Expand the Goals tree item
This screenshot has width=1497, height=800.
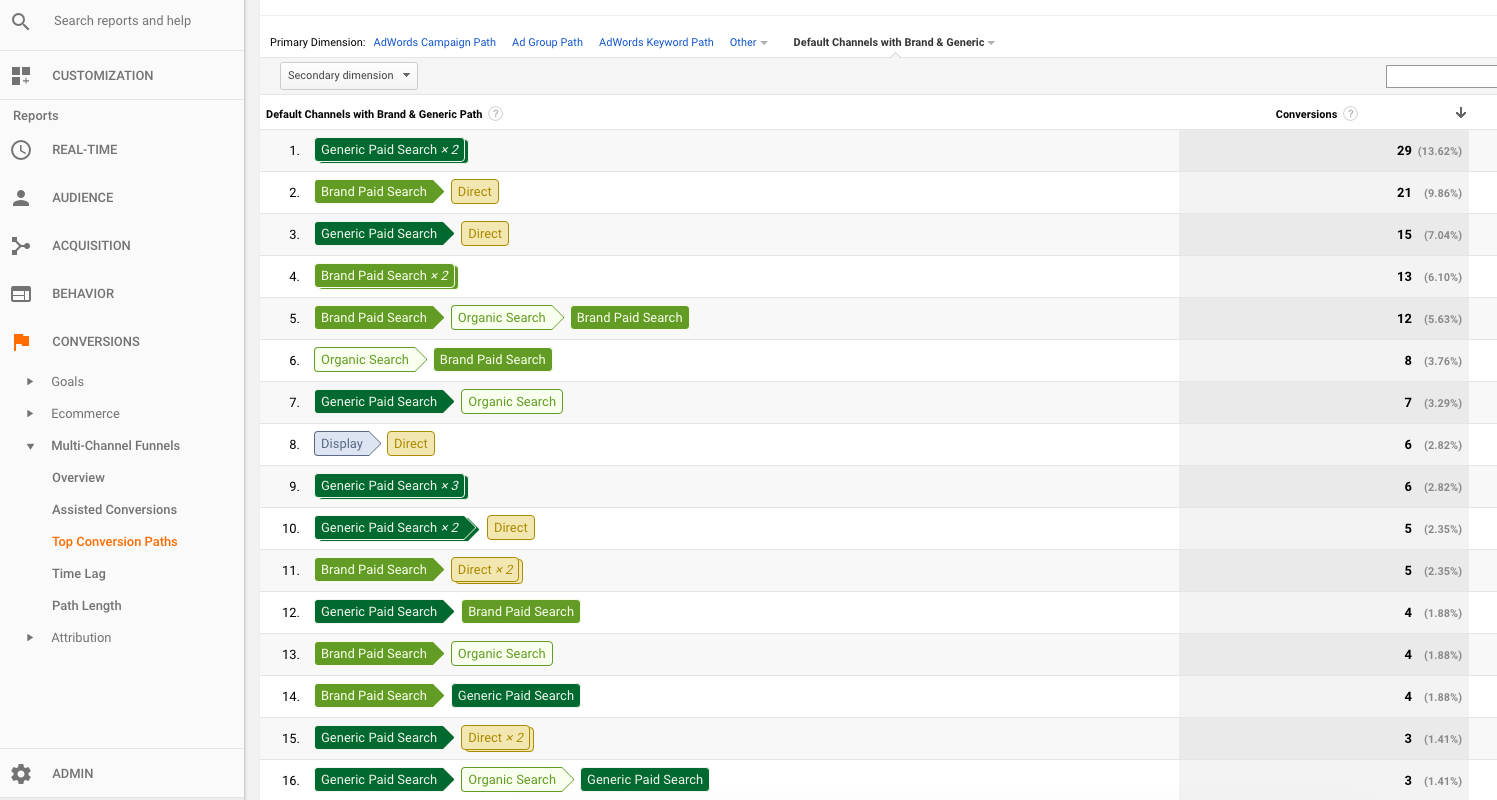pyautogui.click(x=30, y=382)
